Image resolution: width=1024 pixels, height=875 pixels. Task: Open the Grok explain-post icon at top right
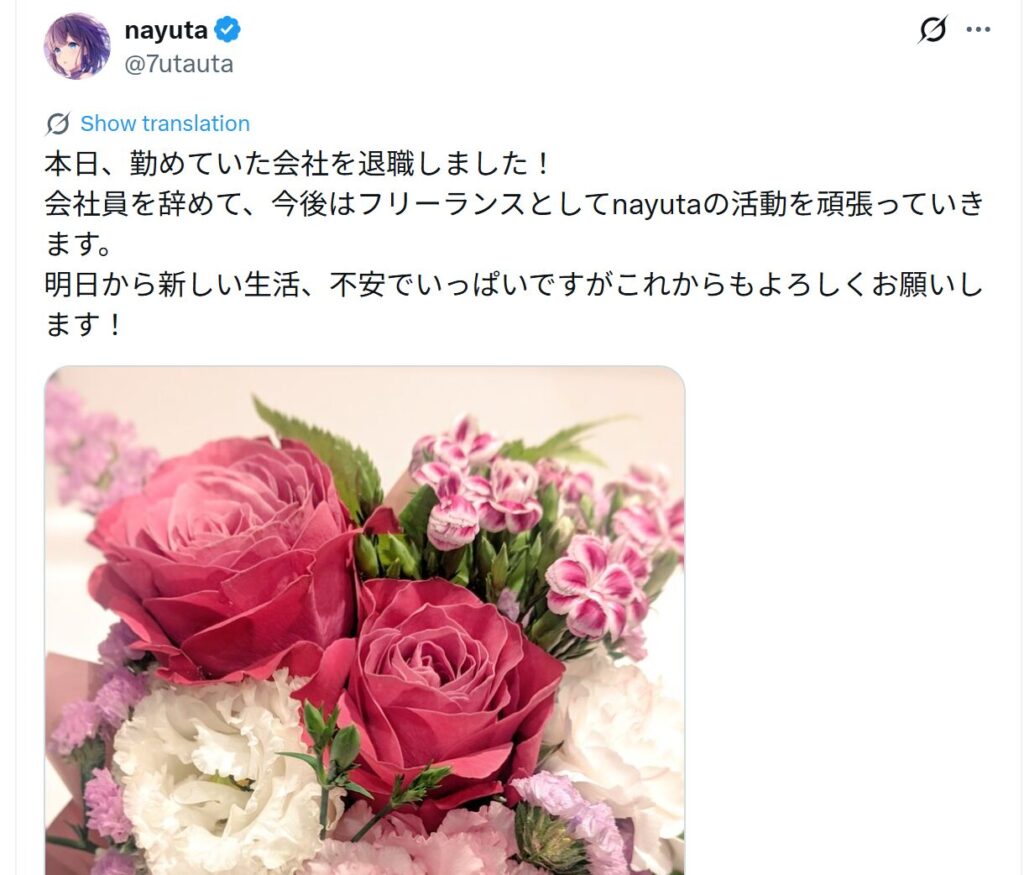(x=932, y=29)
